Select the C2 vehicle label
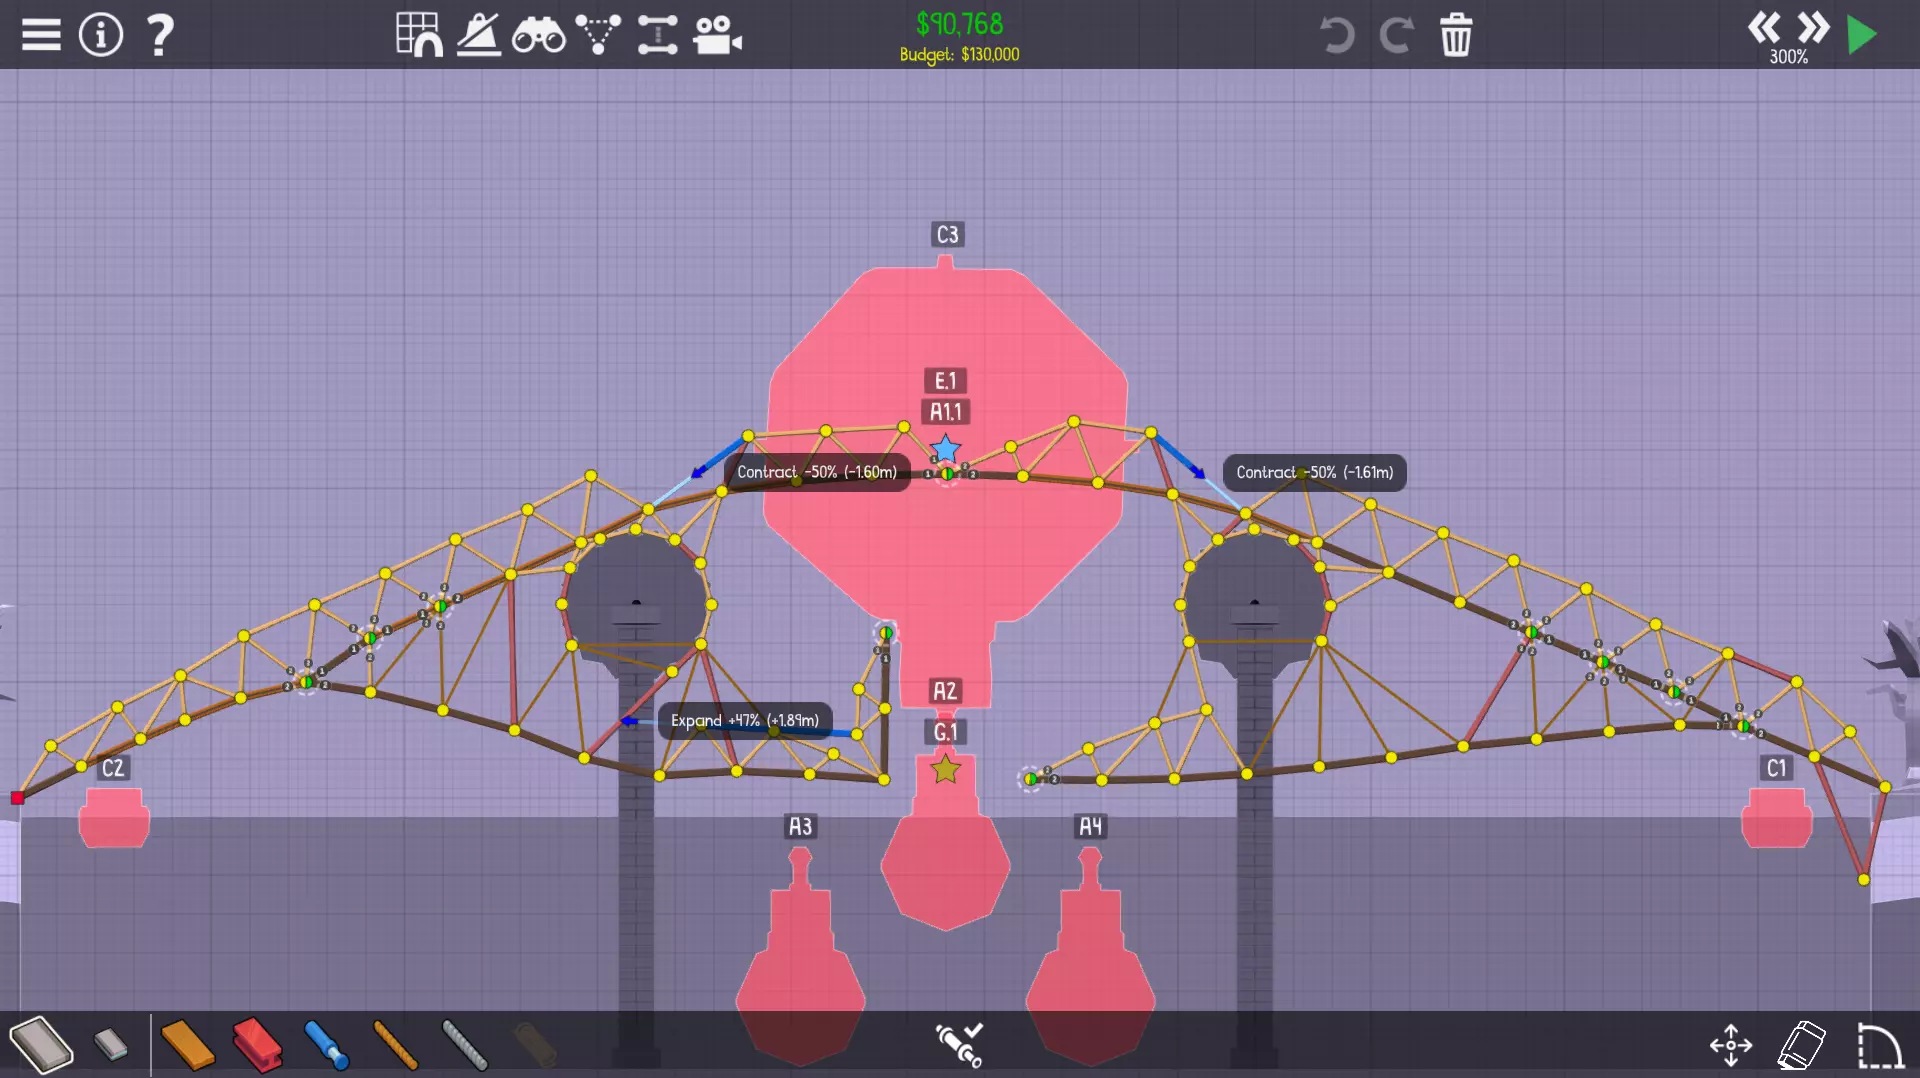The image size is (1920, 1078). tap(113, 768)
